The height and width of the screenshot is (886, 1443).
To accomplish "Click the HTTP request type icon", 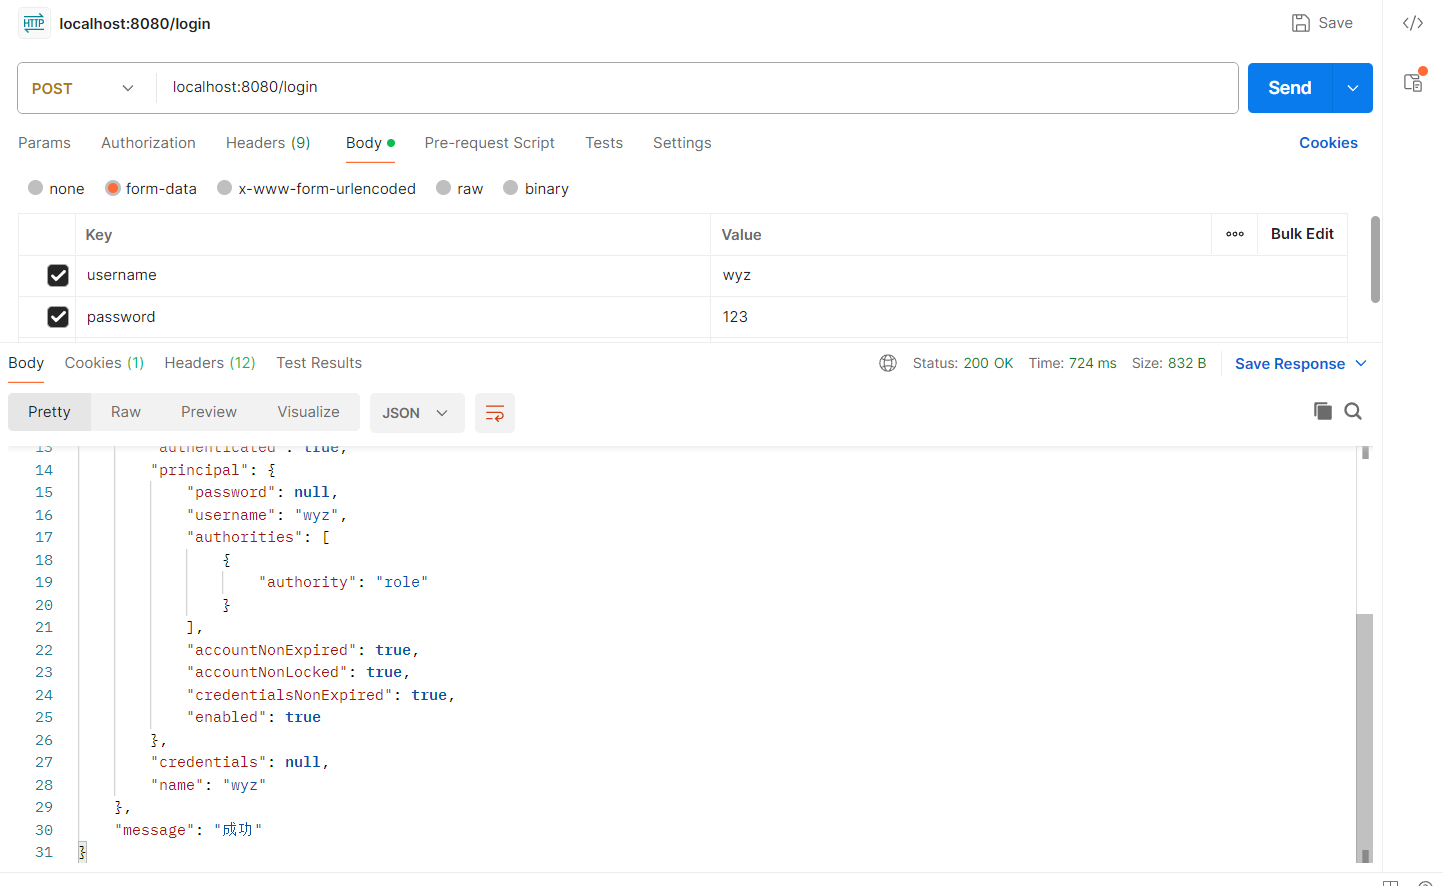I will pos(34,23).
